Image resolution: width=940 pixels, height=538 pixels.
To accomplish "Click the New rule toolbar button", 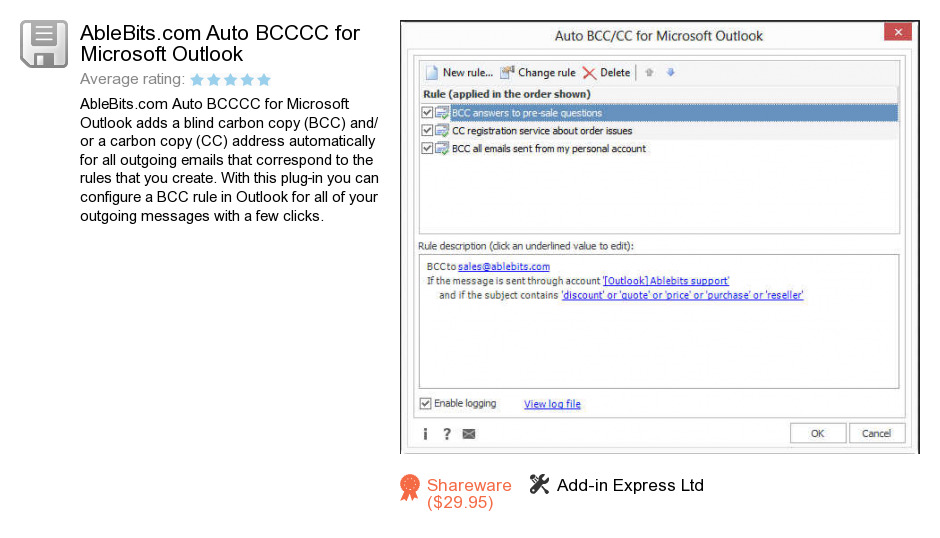I will click(459, 73).
